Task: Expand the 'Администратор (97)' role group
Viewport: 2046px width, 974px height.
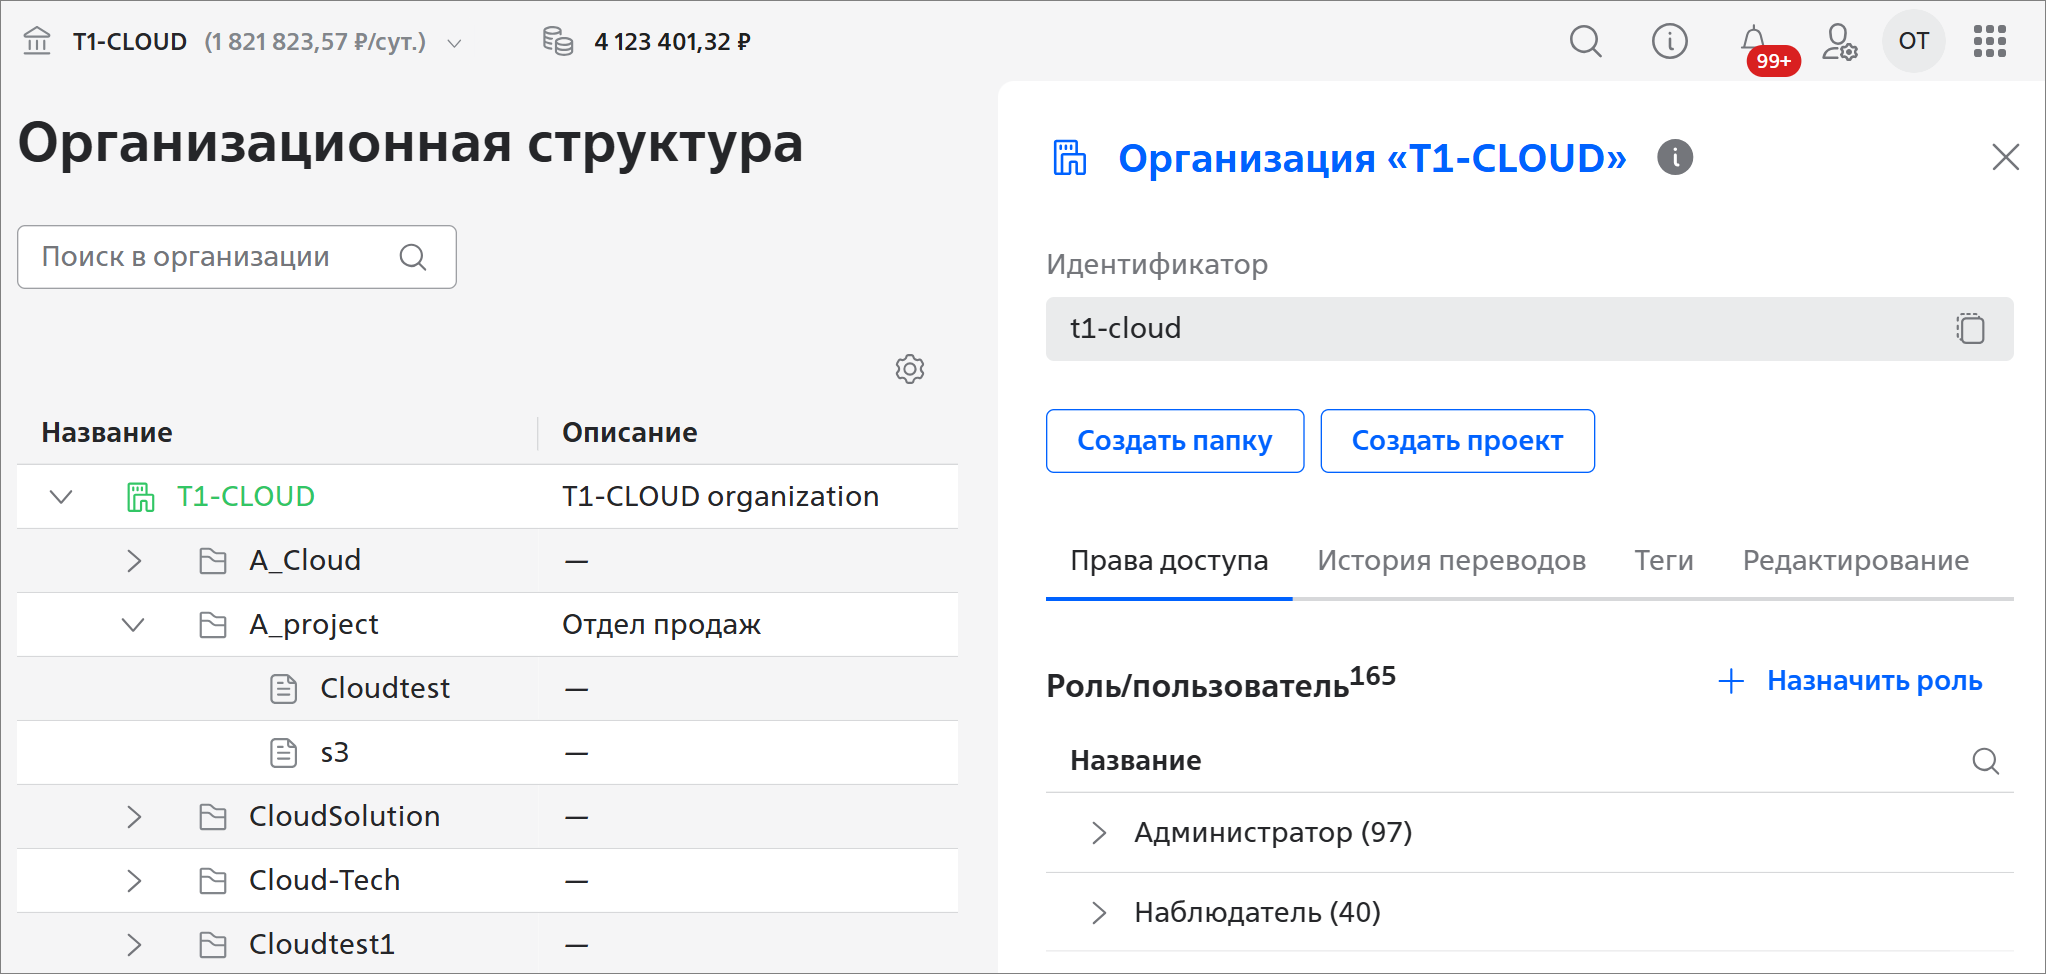Action: (x=1099, y=833)
